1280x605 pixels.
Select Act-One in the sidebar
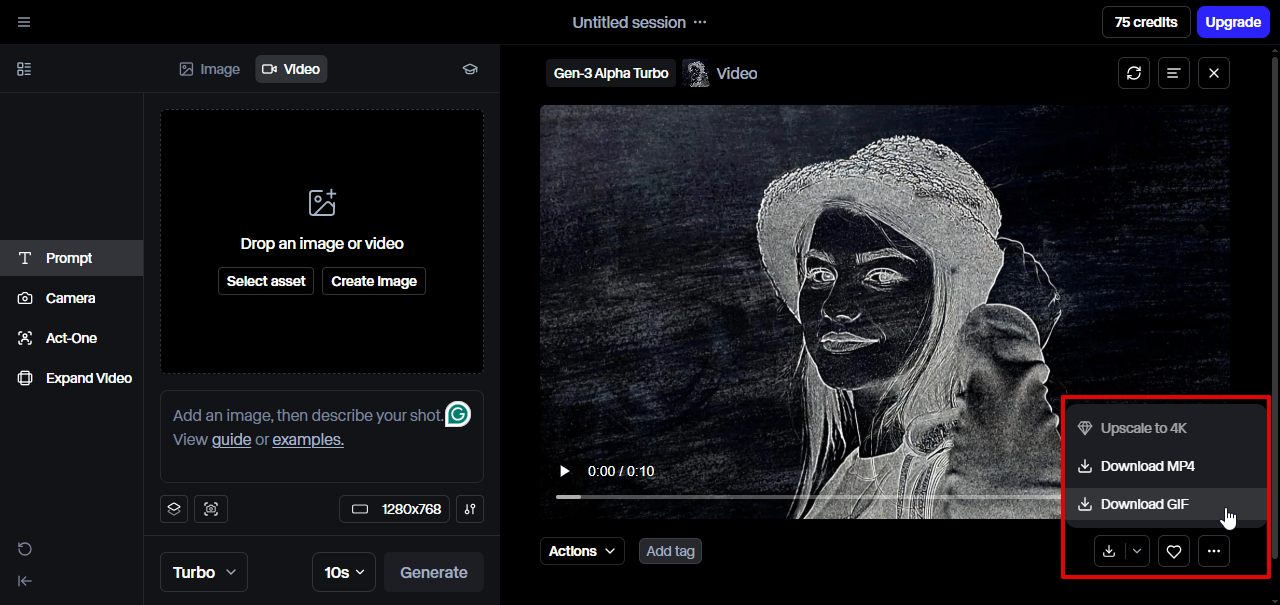[71, 338]
